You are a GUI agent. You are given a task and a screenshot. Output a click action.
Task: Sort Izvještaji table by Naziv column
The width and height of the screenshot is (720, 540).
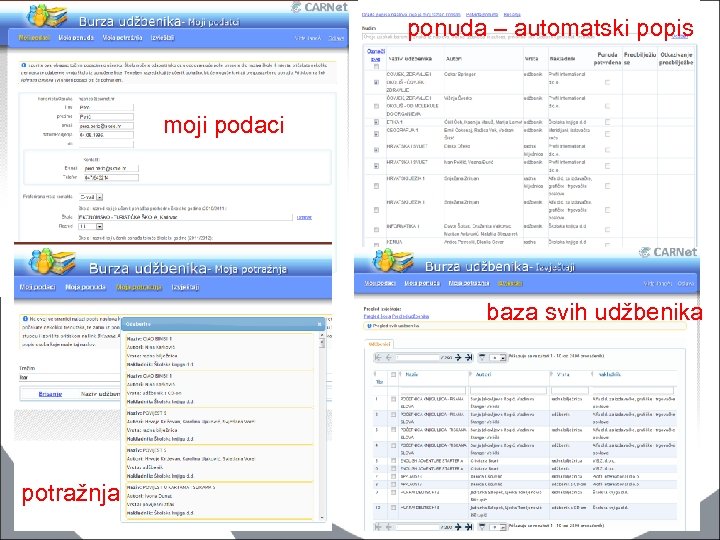pyautogui.click(x=411, y=375)
